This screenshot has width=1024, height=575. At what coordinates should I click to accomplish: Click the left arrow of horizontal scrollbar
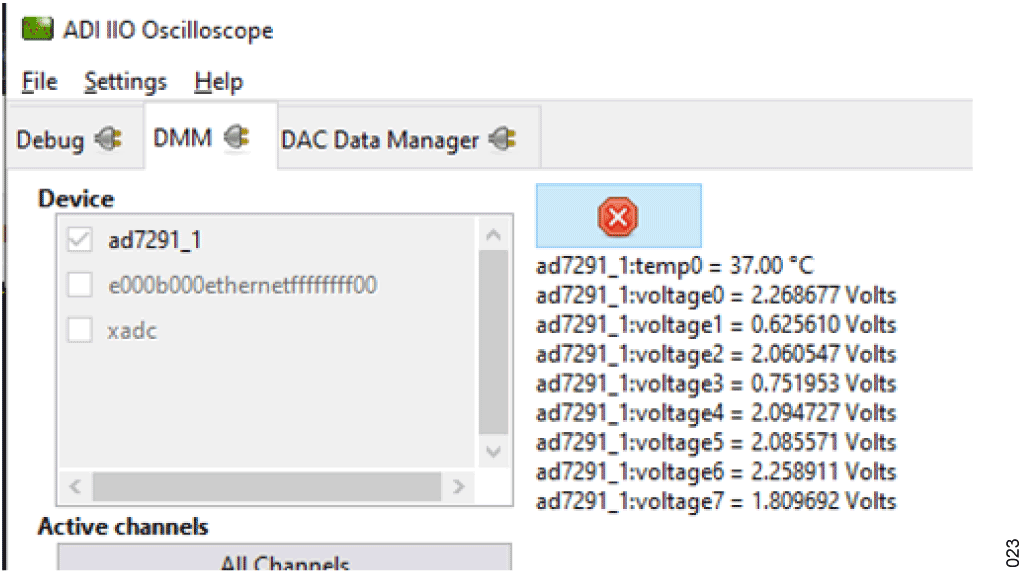tap(75, 486)
